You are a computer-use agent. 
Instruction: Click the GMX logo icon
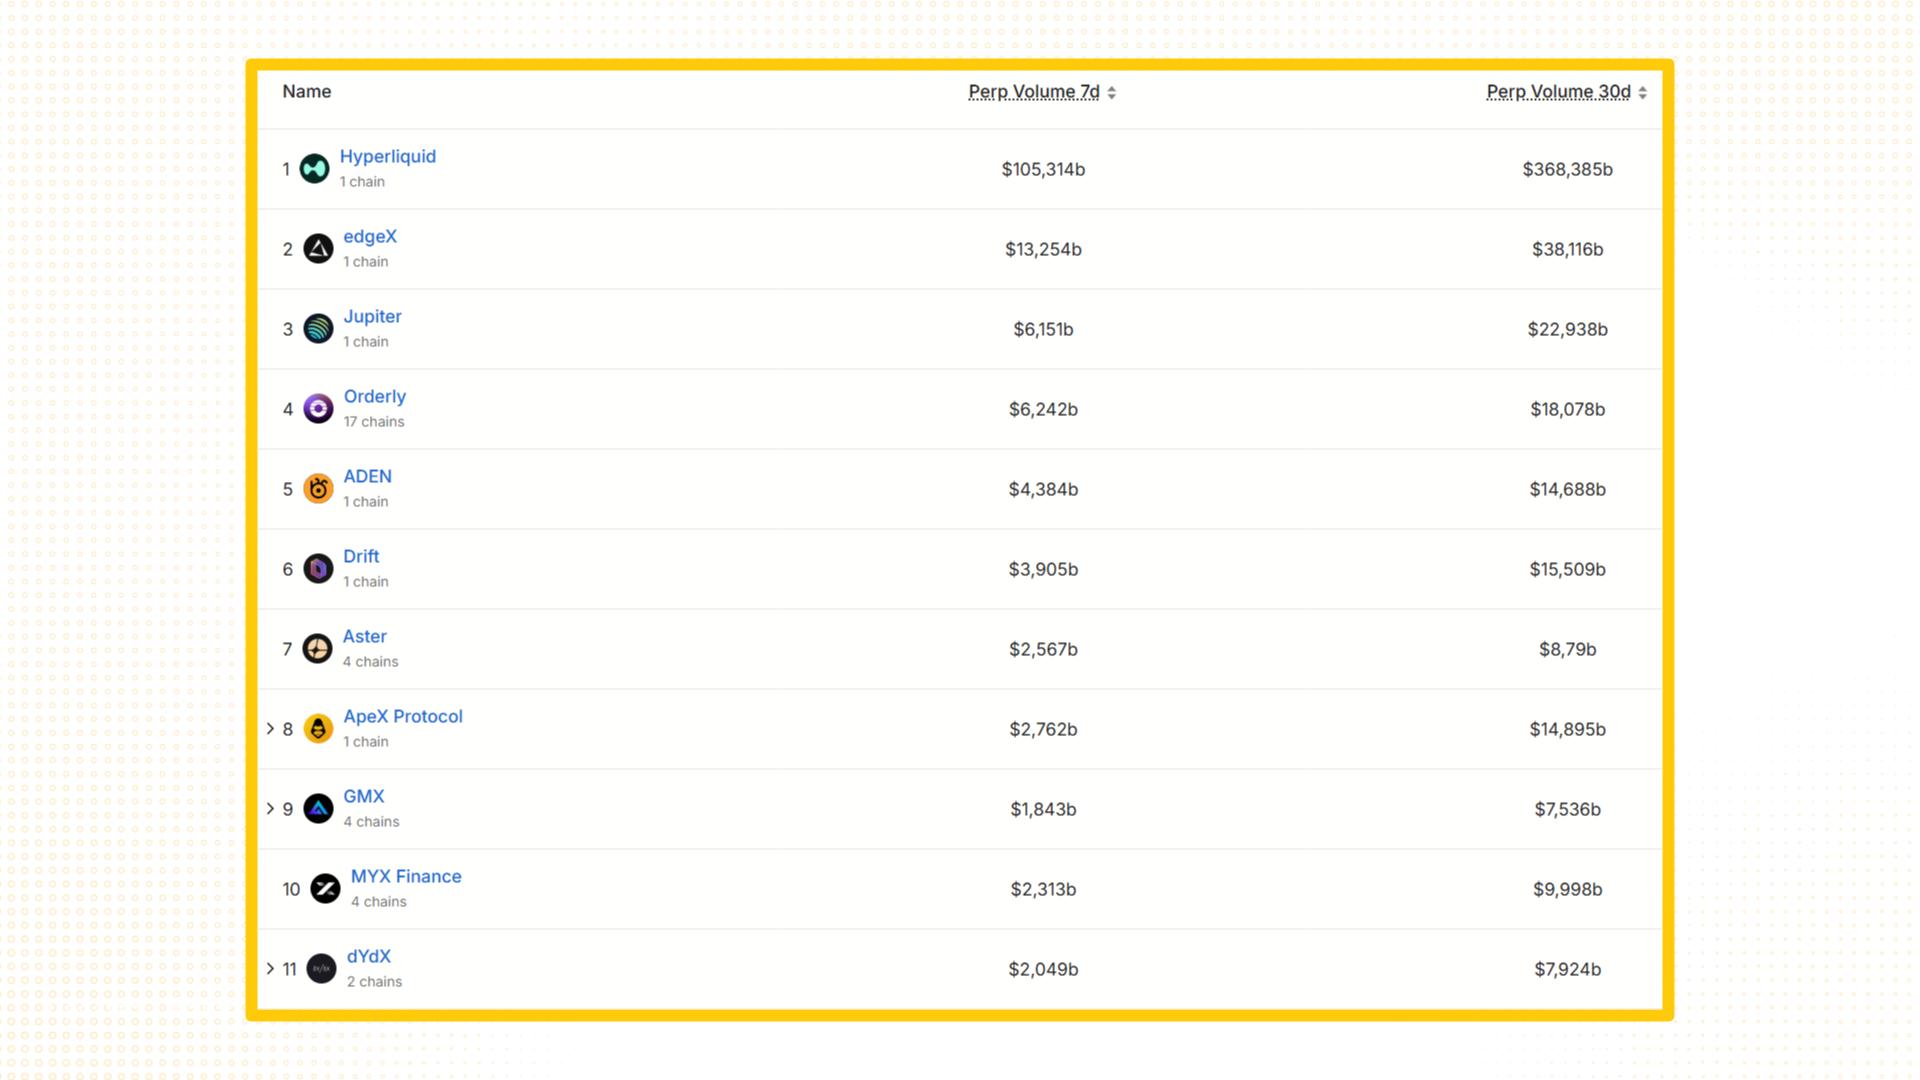(x=318, y=809)
